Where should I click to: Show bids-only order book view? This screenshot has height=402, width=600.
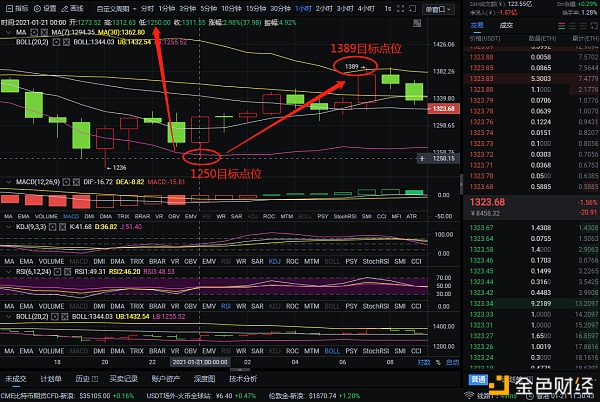(572, 26)
